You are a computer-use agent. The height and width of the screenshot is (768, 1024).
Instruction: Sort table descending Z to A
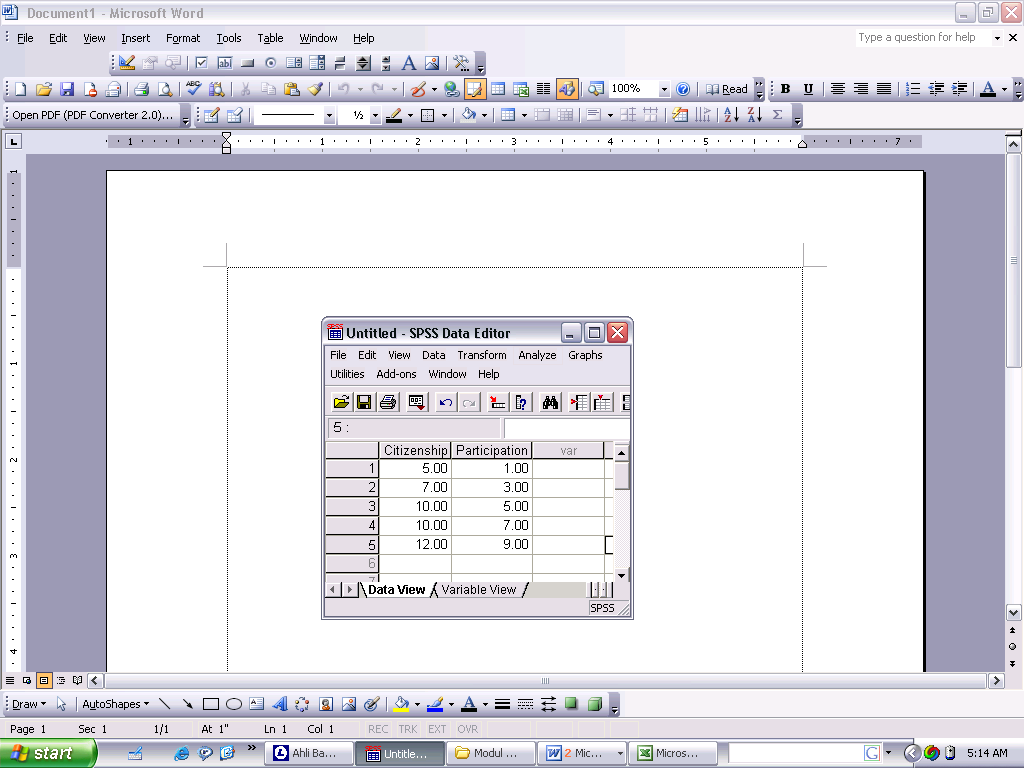click(x=754, y=116)
